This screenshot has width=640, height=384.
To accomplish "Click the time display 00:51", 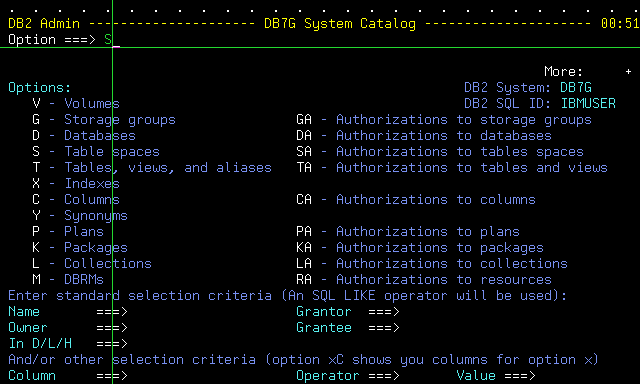I will click(620, 24).
